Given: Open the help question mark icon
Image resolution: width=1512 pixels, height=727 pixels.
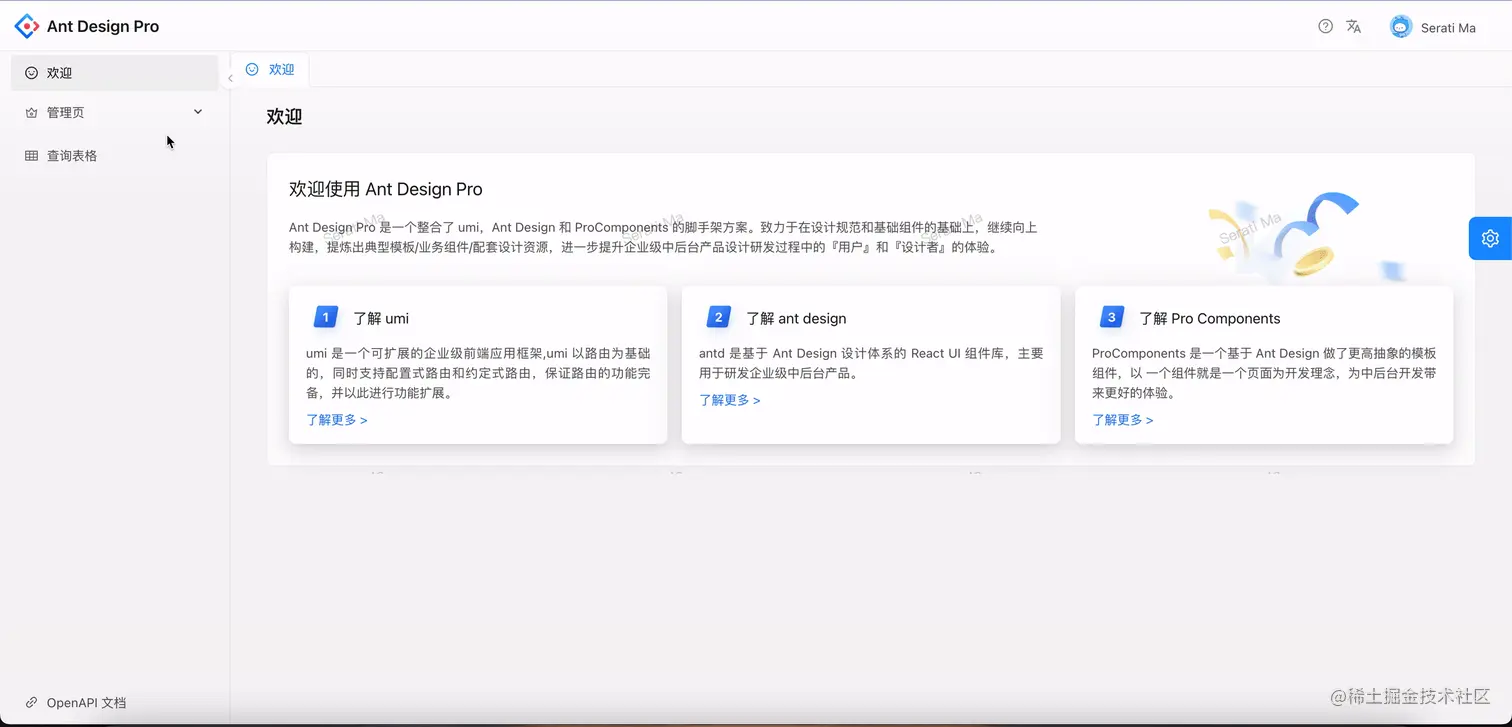Looking at the screenshot, I should (1325, 27).
